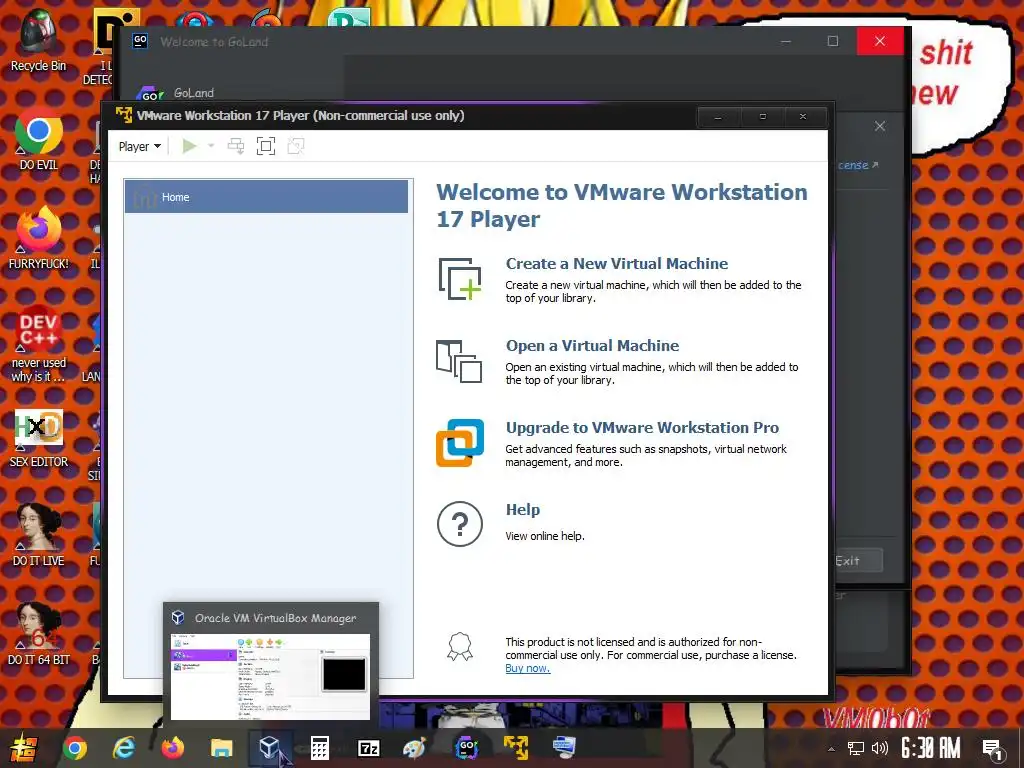Click GoLand logo in Welcome to GoLand window
Viewport: 1024px width, 768px height.
click(150, 95)
